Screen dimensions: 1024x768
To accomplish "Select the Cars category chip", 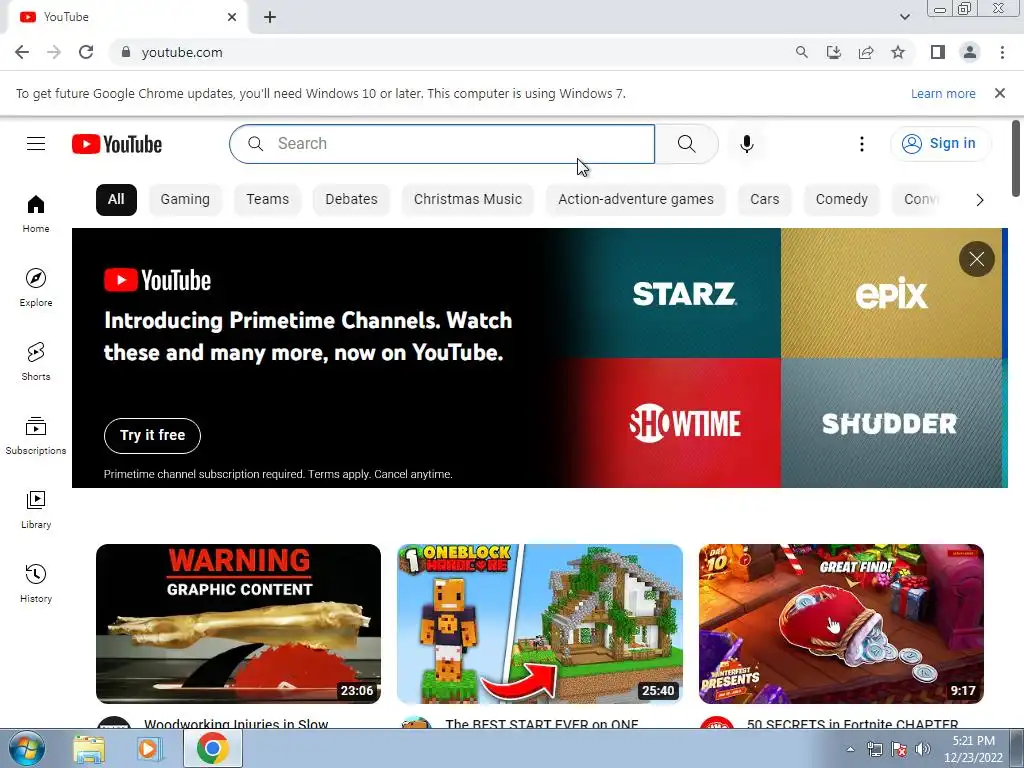I will (765, 199).
